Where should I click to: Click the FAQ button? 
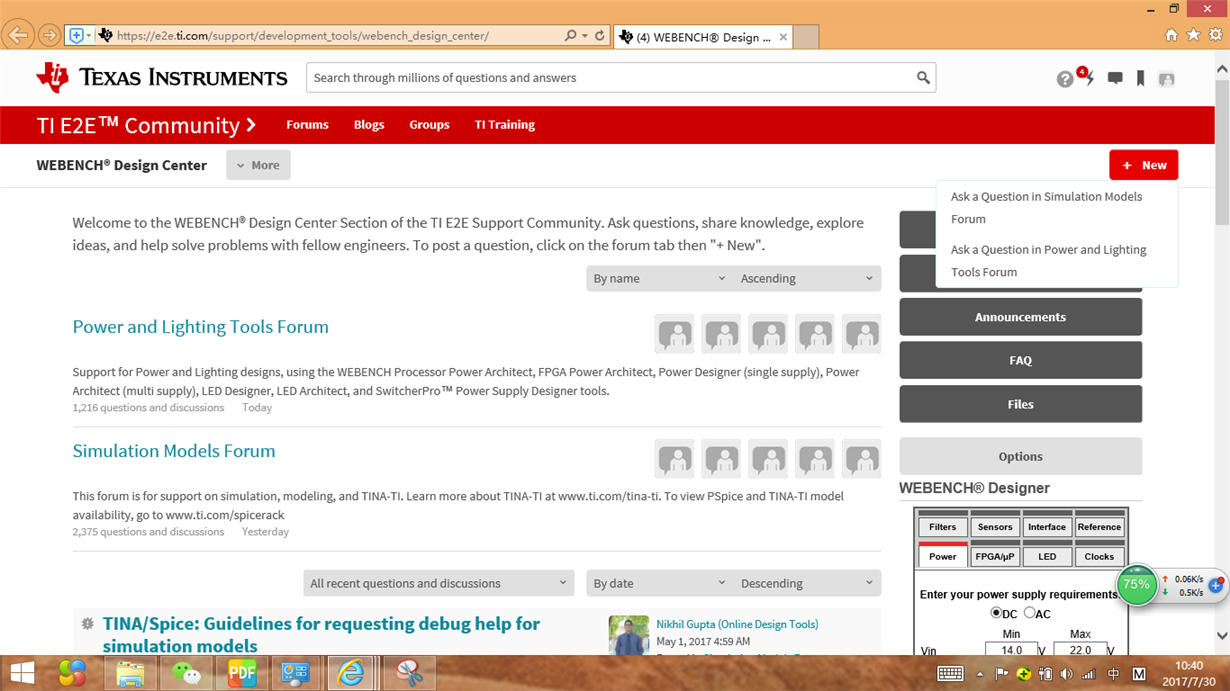coord(1020,360)
